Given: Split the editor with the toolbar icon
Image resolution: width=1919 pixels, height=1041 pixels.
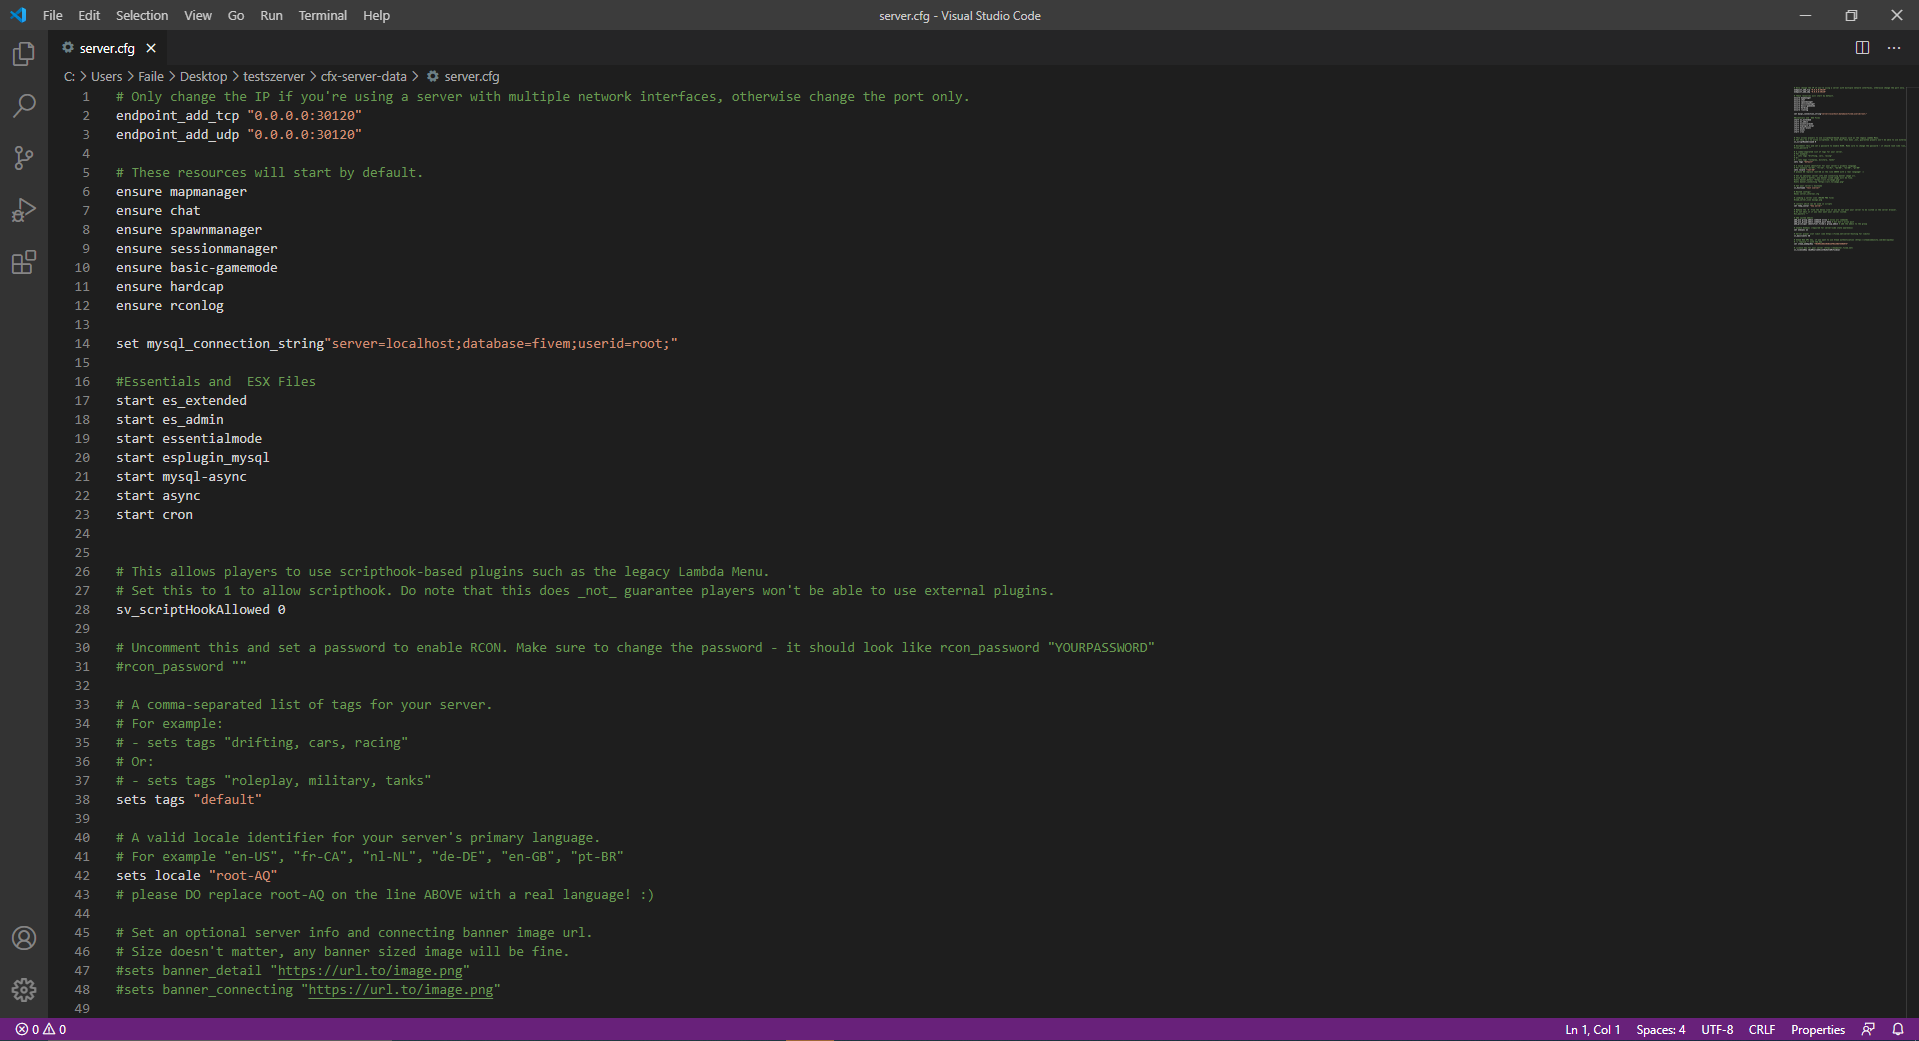Looking at the screenshot, I should [1861, 47].
